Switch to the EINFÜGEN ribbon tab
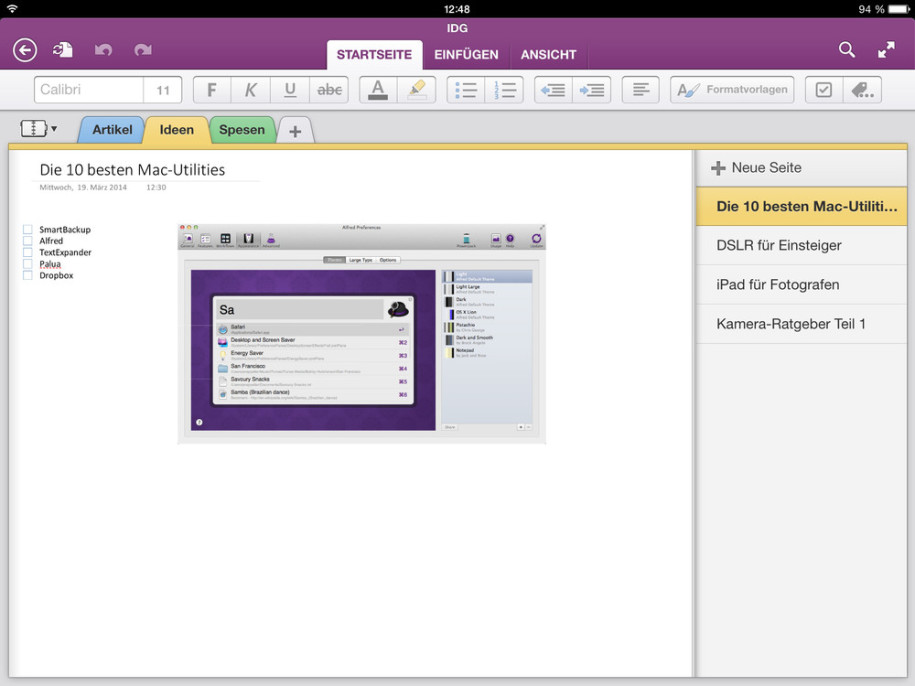The image size is (915, 686). (x=466, y=55)
